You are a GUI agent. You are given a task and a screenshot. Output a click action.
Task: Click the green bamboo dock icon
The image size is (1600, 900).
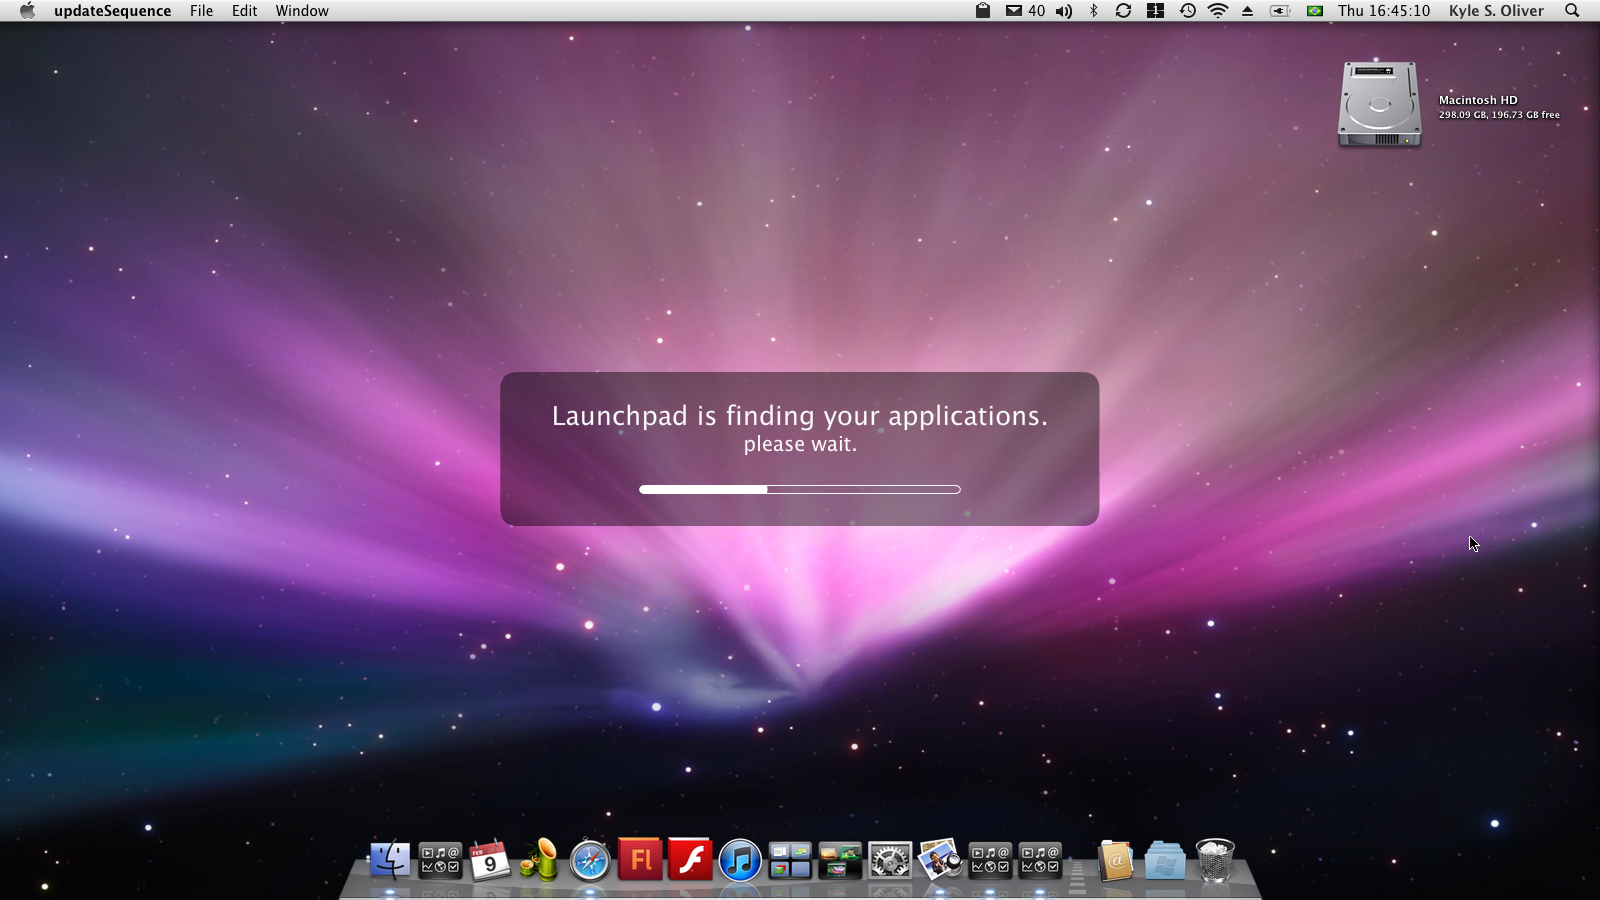(x=540, y=860)
